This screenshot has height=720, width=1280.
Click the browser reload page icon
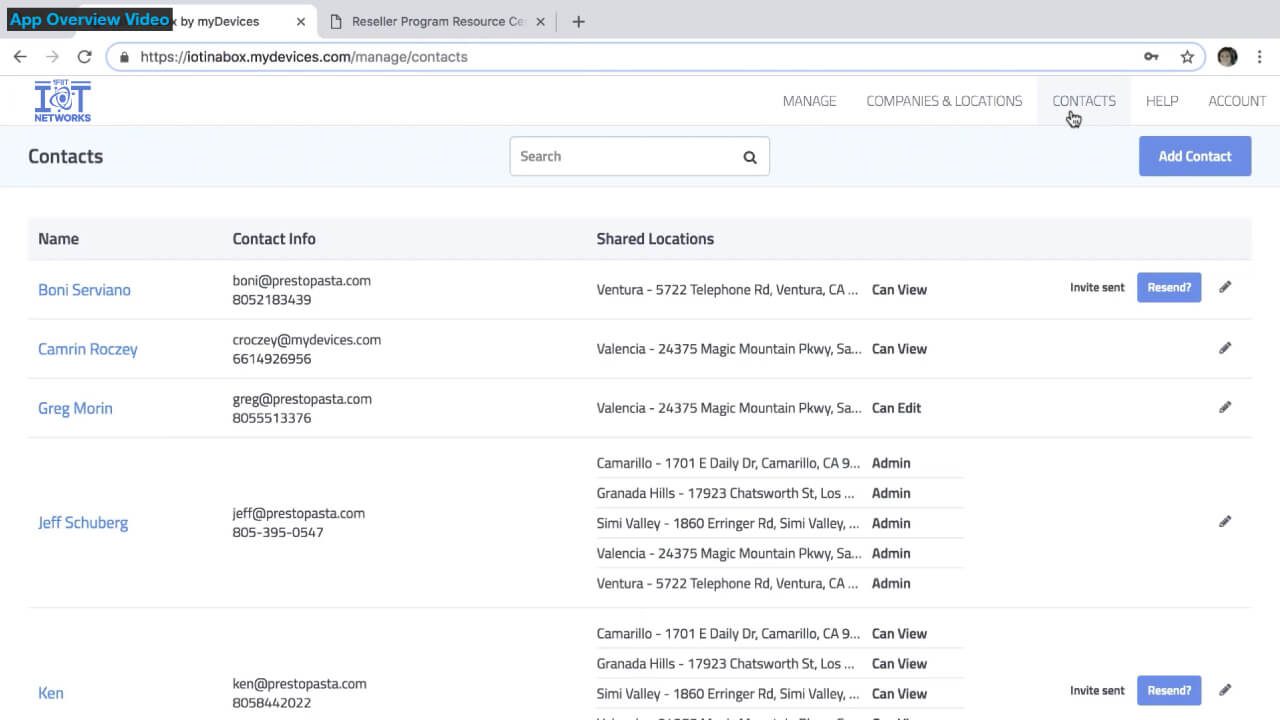(84, 57)
